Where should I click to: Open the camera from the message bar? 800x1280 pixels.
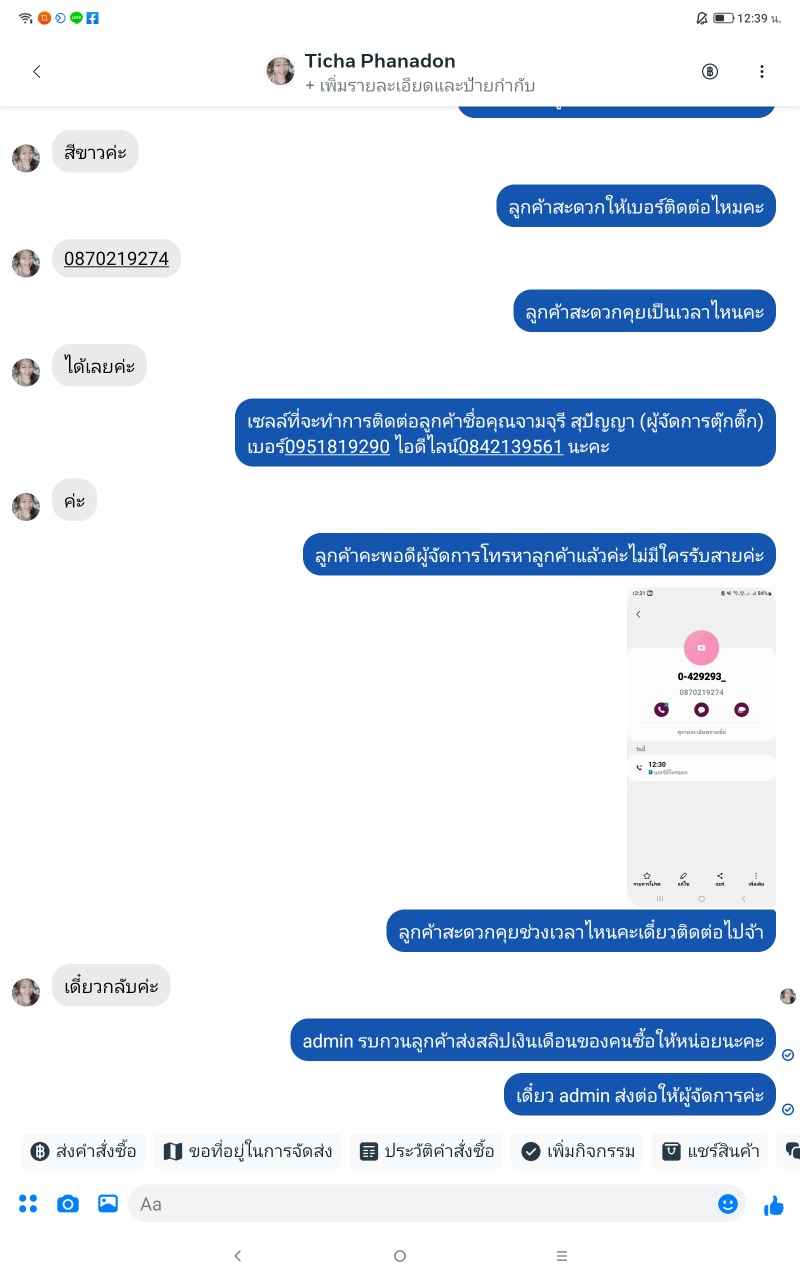tap(68, 1204)
